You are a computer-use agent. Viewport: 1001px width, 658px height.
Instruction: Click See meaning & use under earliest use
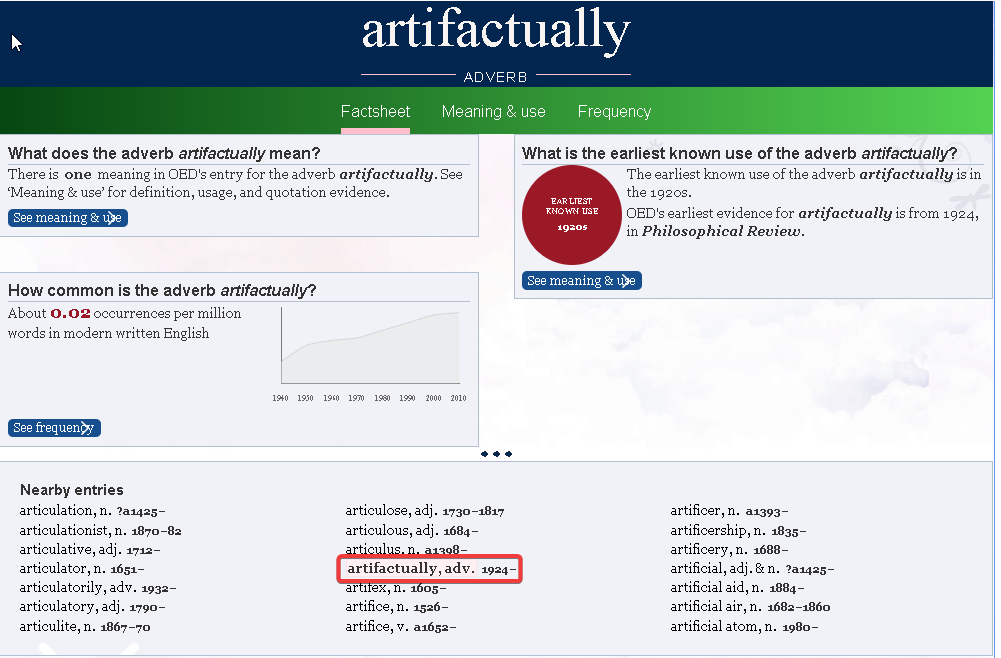coord(581,281)
